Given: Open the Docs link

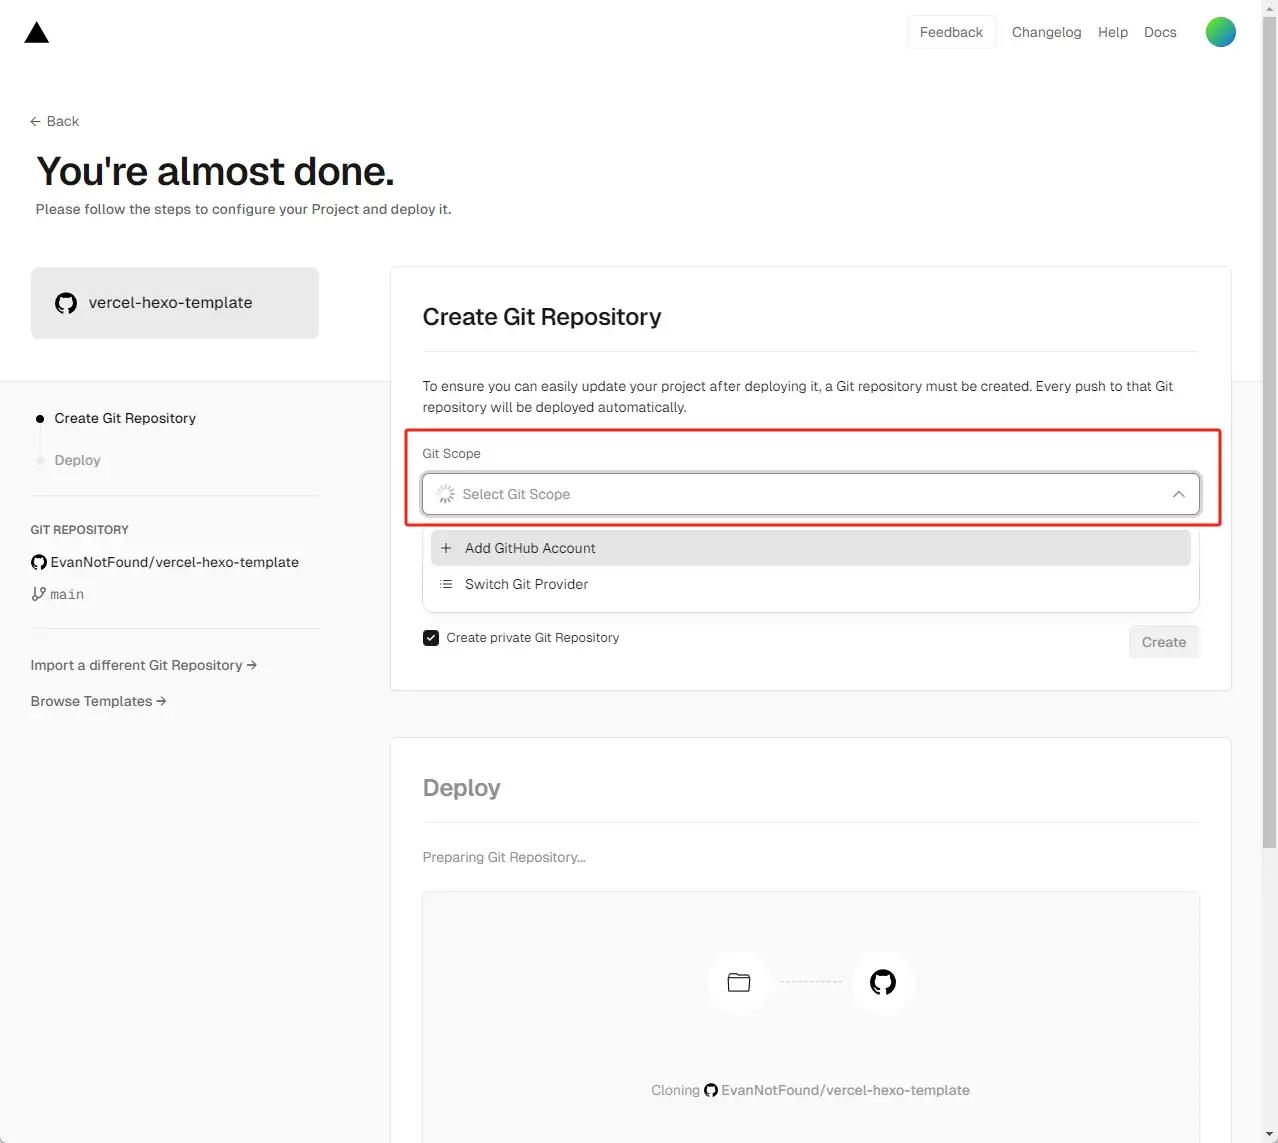Looking at the screenshot, I should pyautogui.click(x=1160, y=32).
